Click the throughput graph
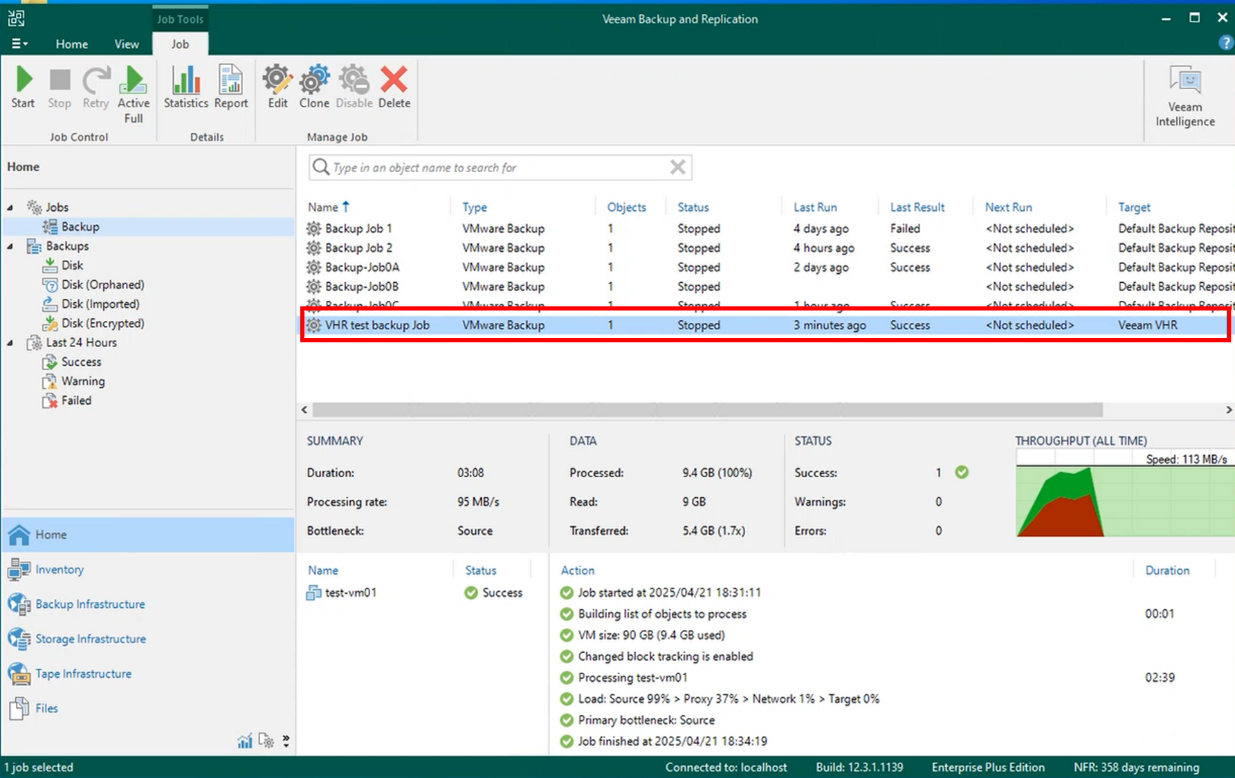The image size is (1235, 778). pyautogui.click(x=1123, y=493)
